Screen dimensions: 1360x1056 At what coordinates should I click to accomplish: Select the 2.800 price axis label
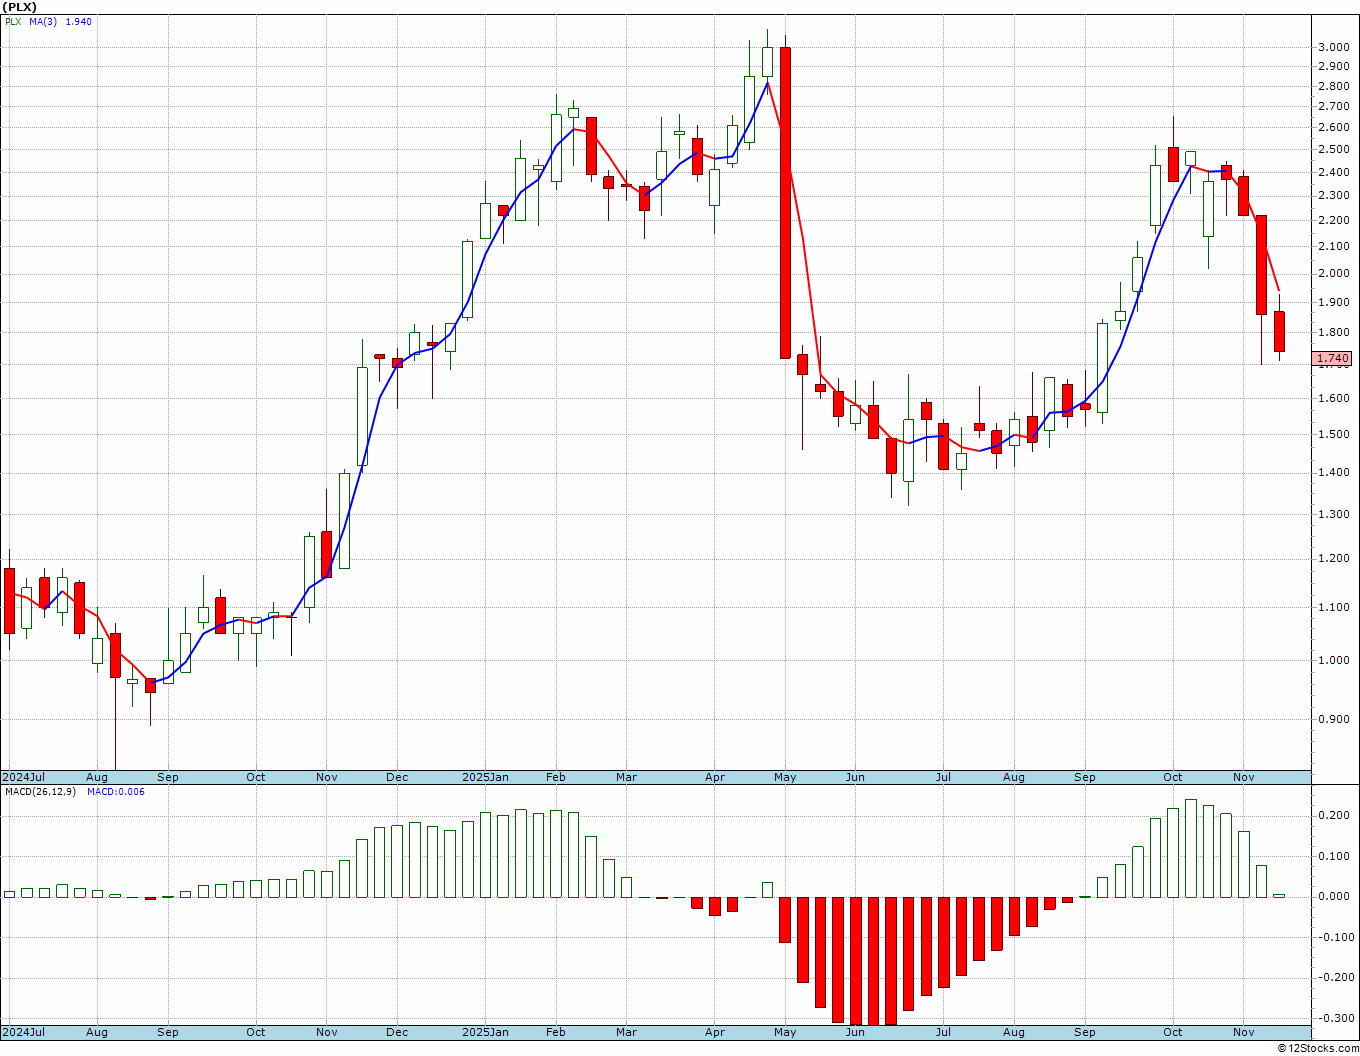click(1333, 86)
